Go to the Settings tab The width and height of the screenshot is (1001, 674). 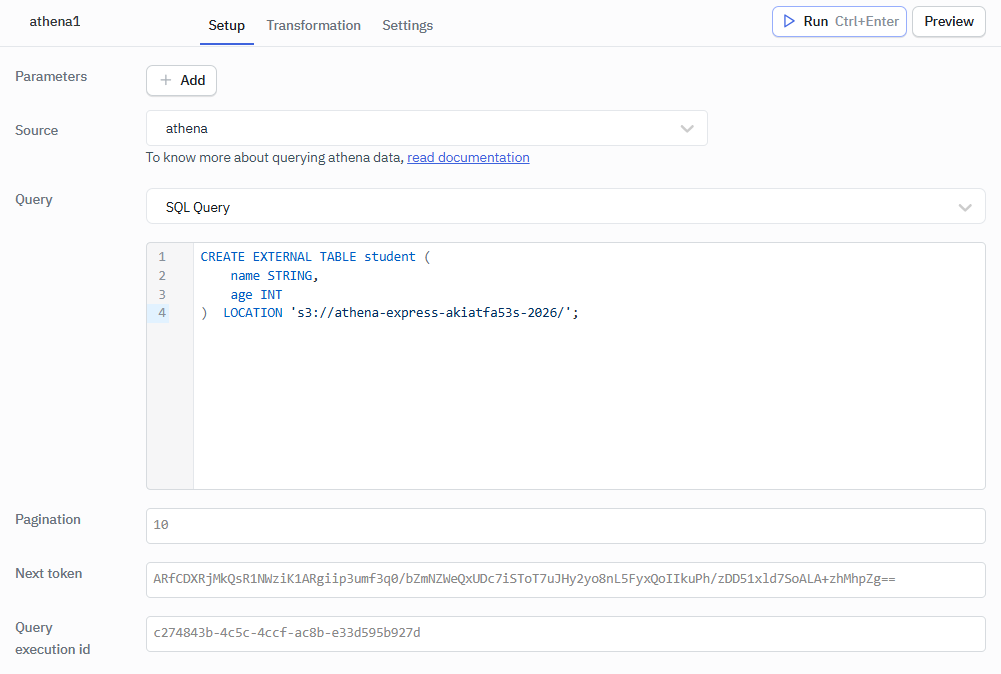pos(407,25)
